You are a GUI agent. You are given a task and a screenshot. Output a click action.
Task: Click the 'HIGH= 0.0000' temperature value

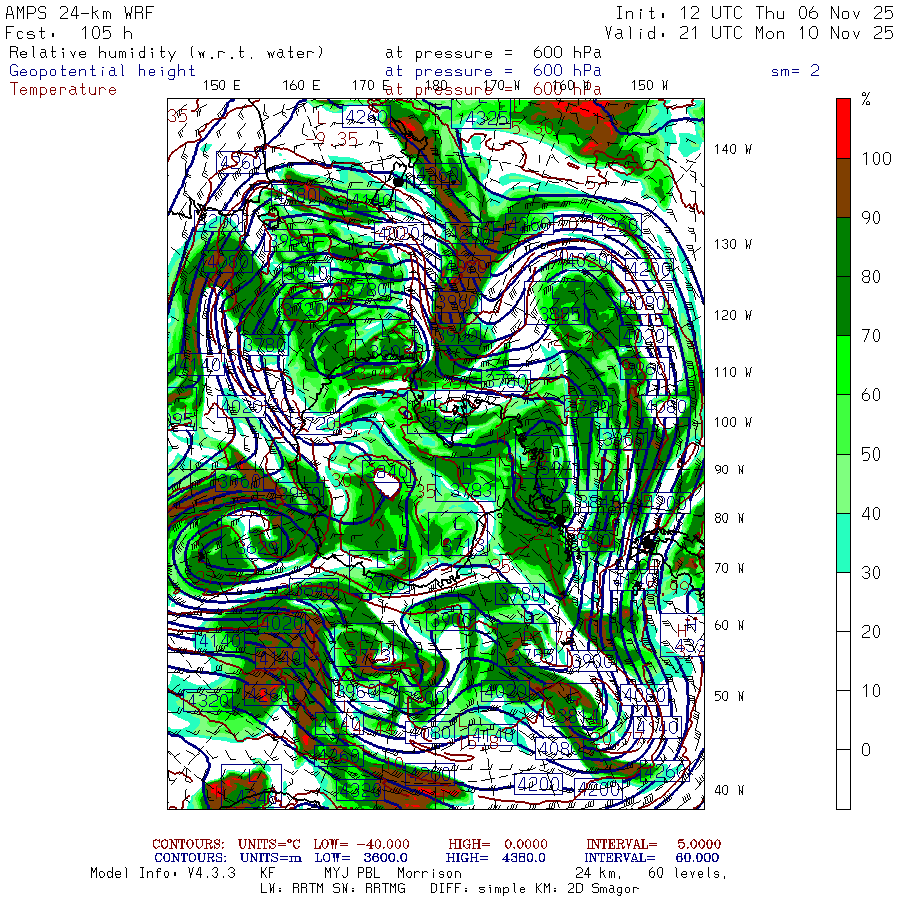(x=498, y=844)
